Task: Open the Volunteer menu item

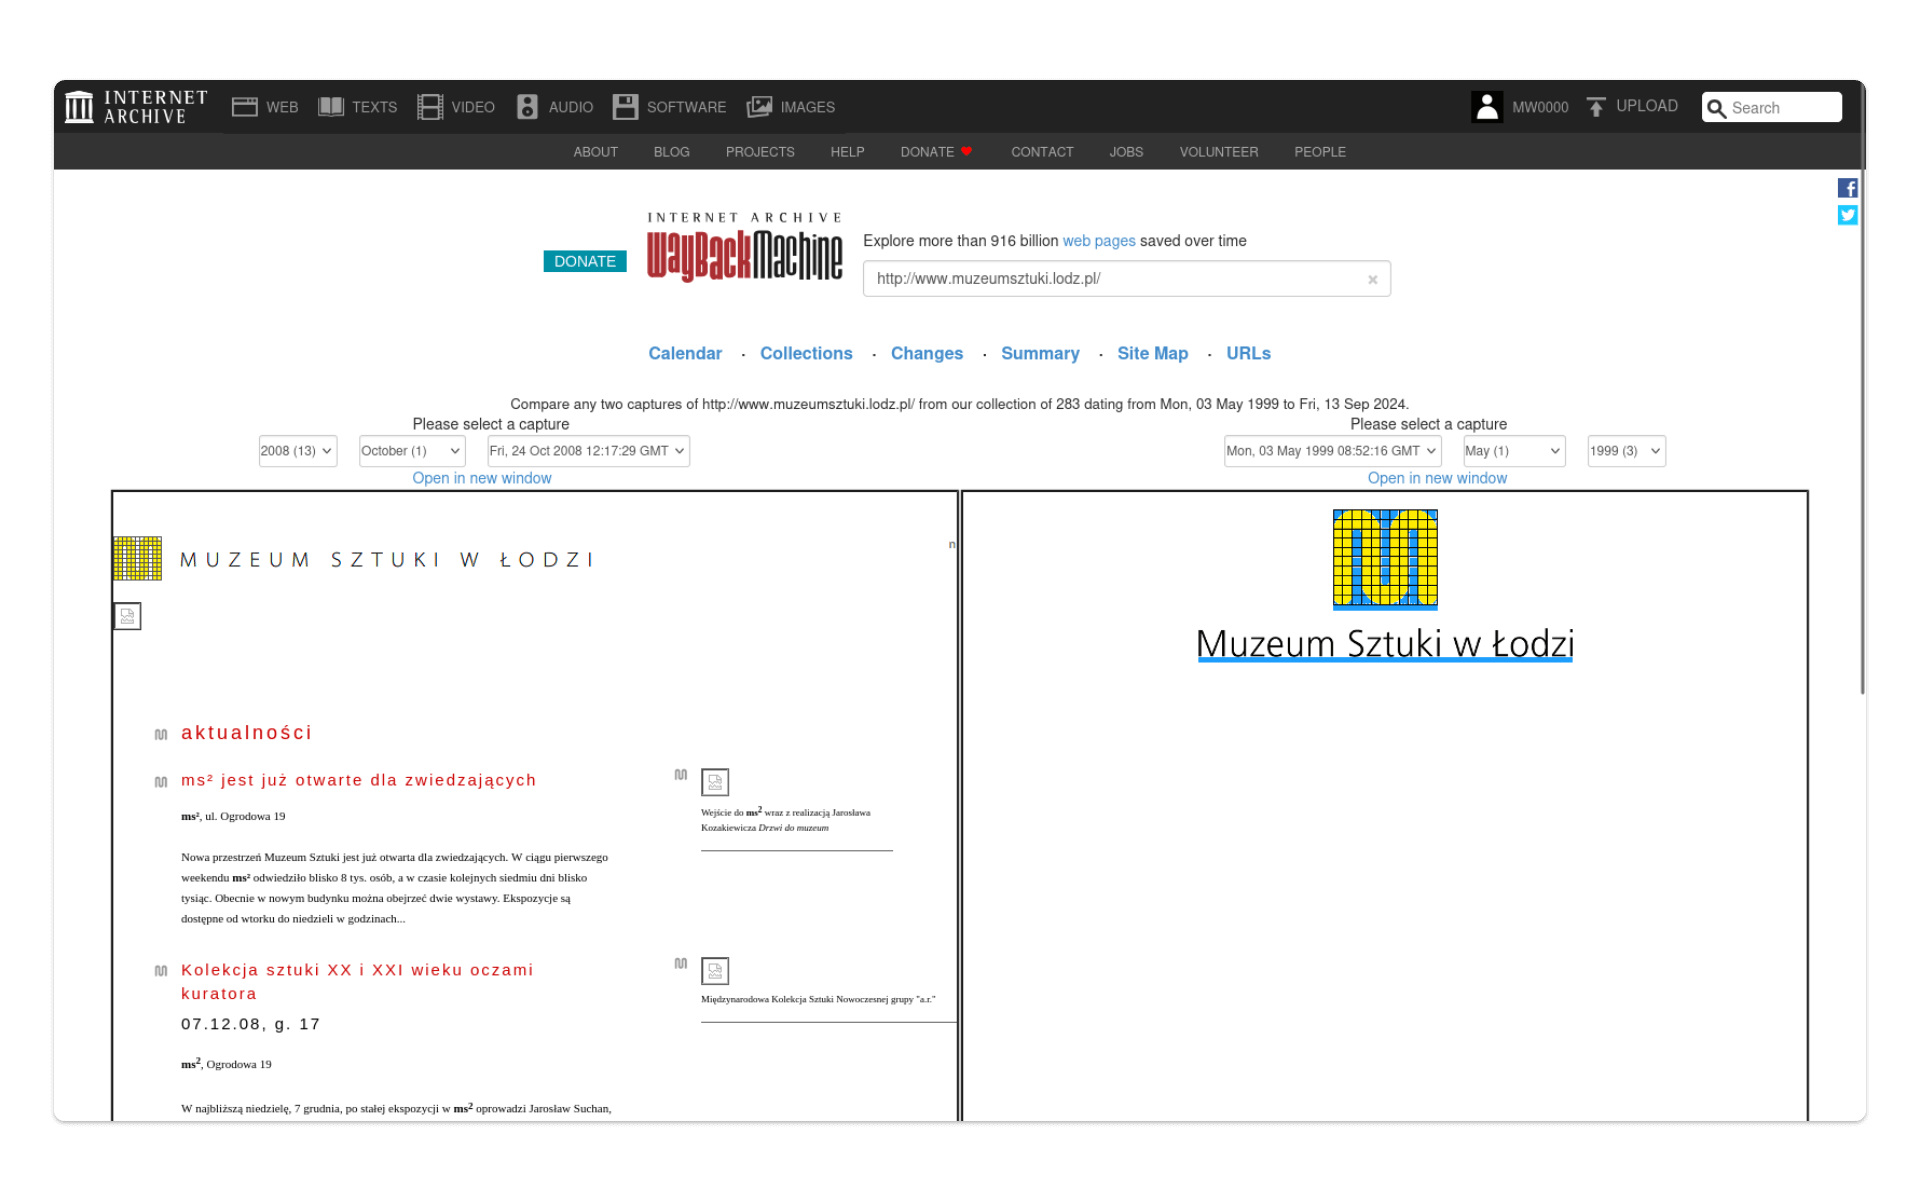Action: click(1219, 152)
